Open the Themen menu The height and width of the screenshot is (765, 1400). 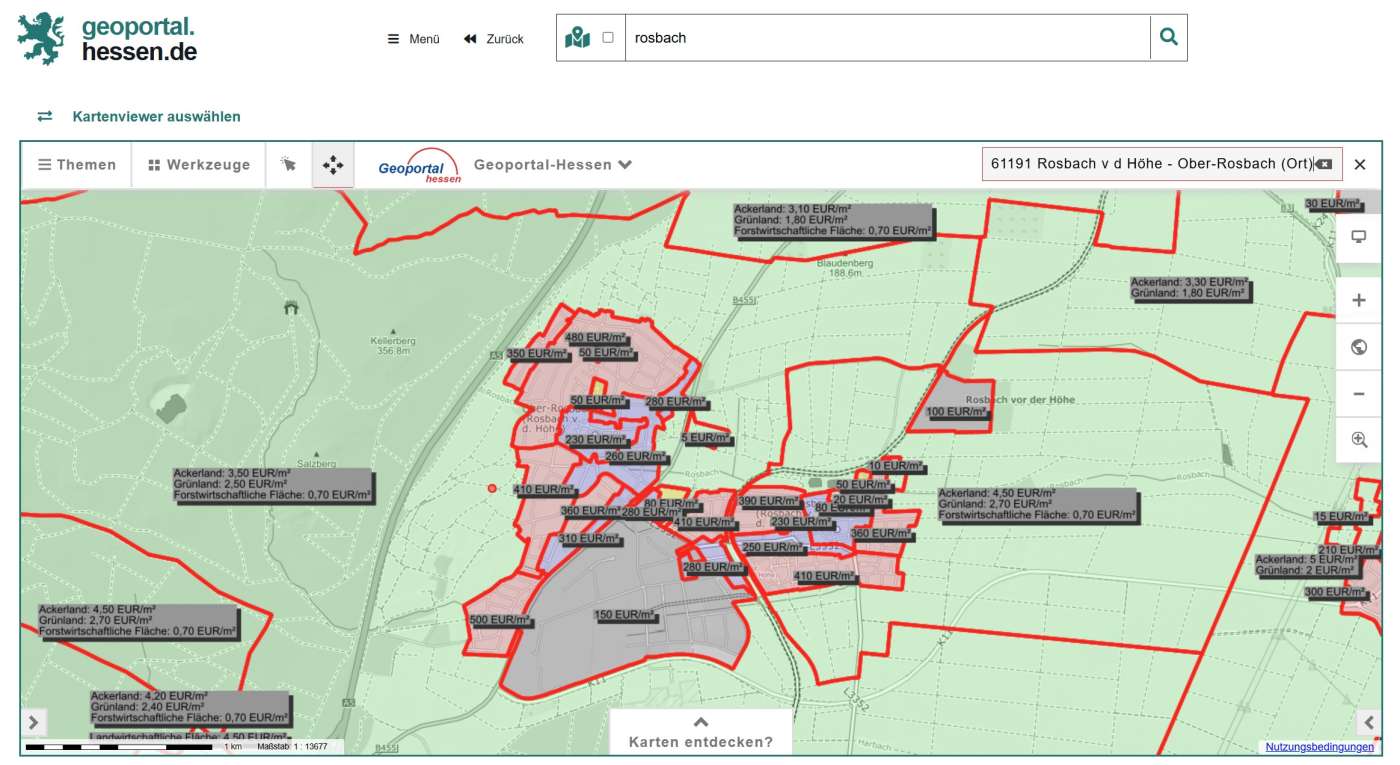[77, 165]
